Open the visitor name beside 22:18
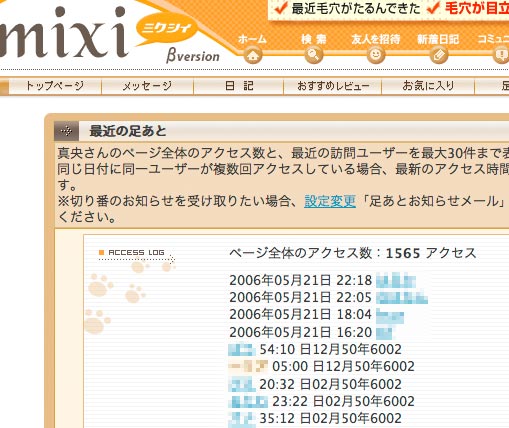The height and width of the screenshot is (428, 509). tap(396, 280)
